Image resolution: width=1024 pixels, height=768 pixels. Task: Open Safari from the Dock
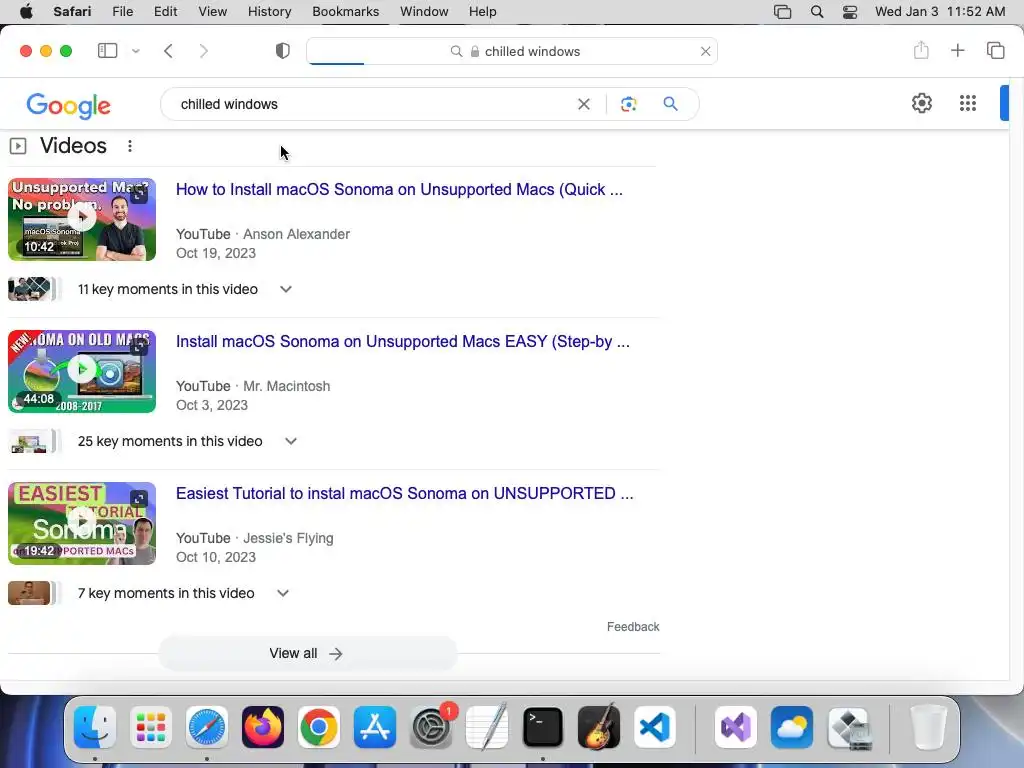coord(207,727)
